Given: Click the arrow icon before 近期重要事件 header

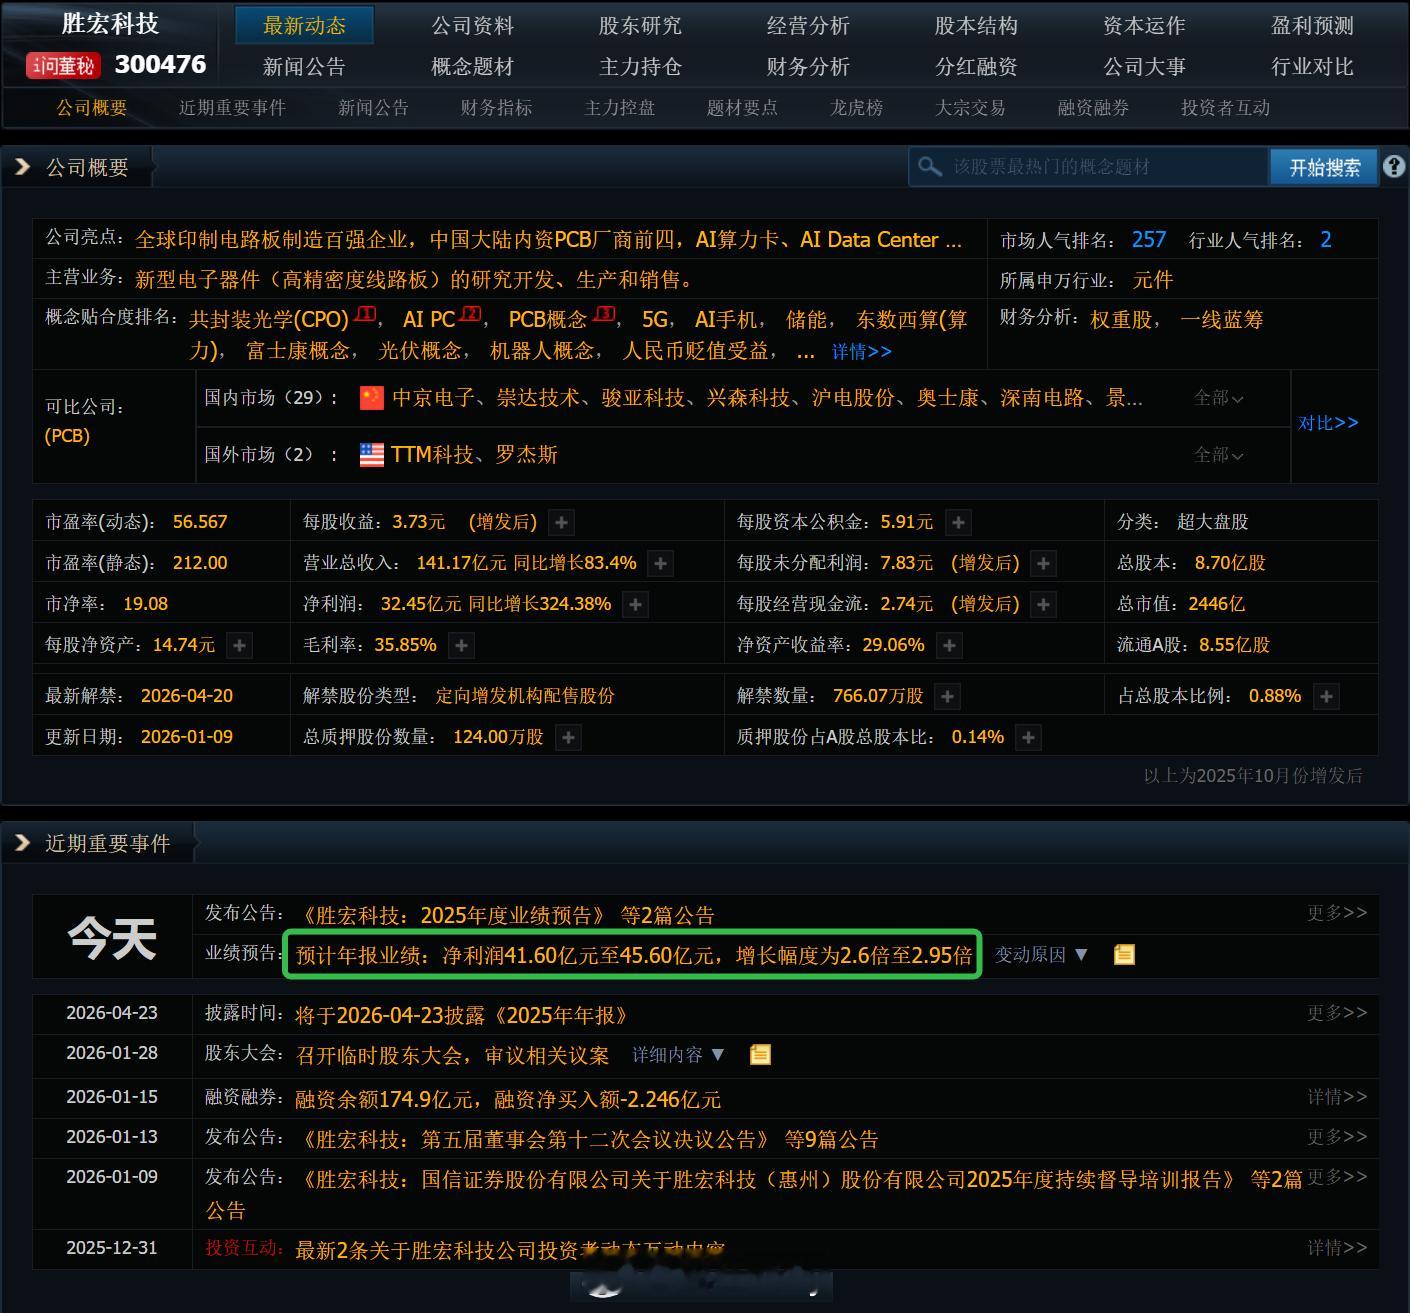Looking at the screenshot, I should click(21, 843).
